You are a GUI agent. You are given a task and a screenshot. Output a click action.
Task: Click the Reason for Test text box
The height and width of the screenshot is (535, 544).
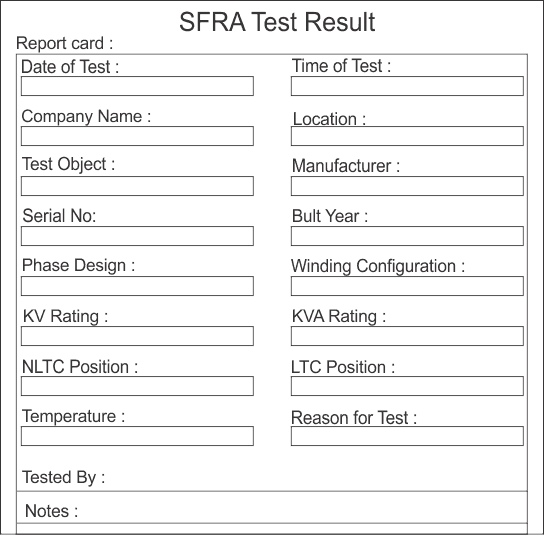pyautogui.click(x=407, y=436)
